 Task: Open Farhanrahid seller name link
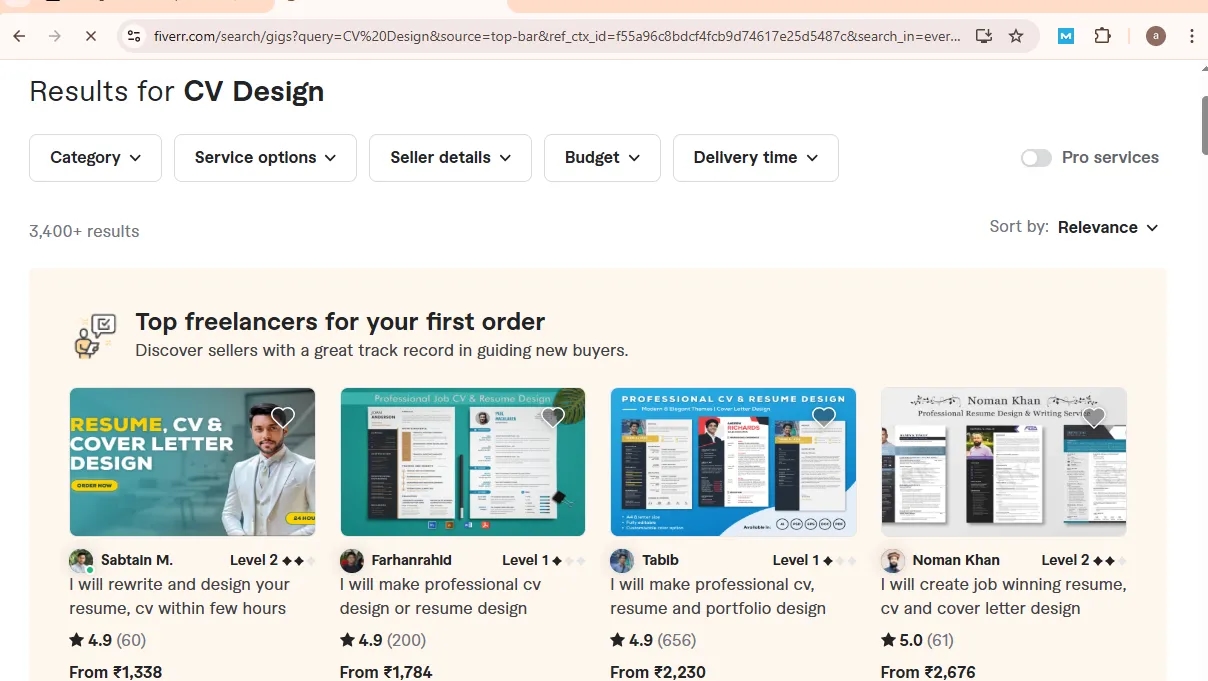(x=411, y=560)
